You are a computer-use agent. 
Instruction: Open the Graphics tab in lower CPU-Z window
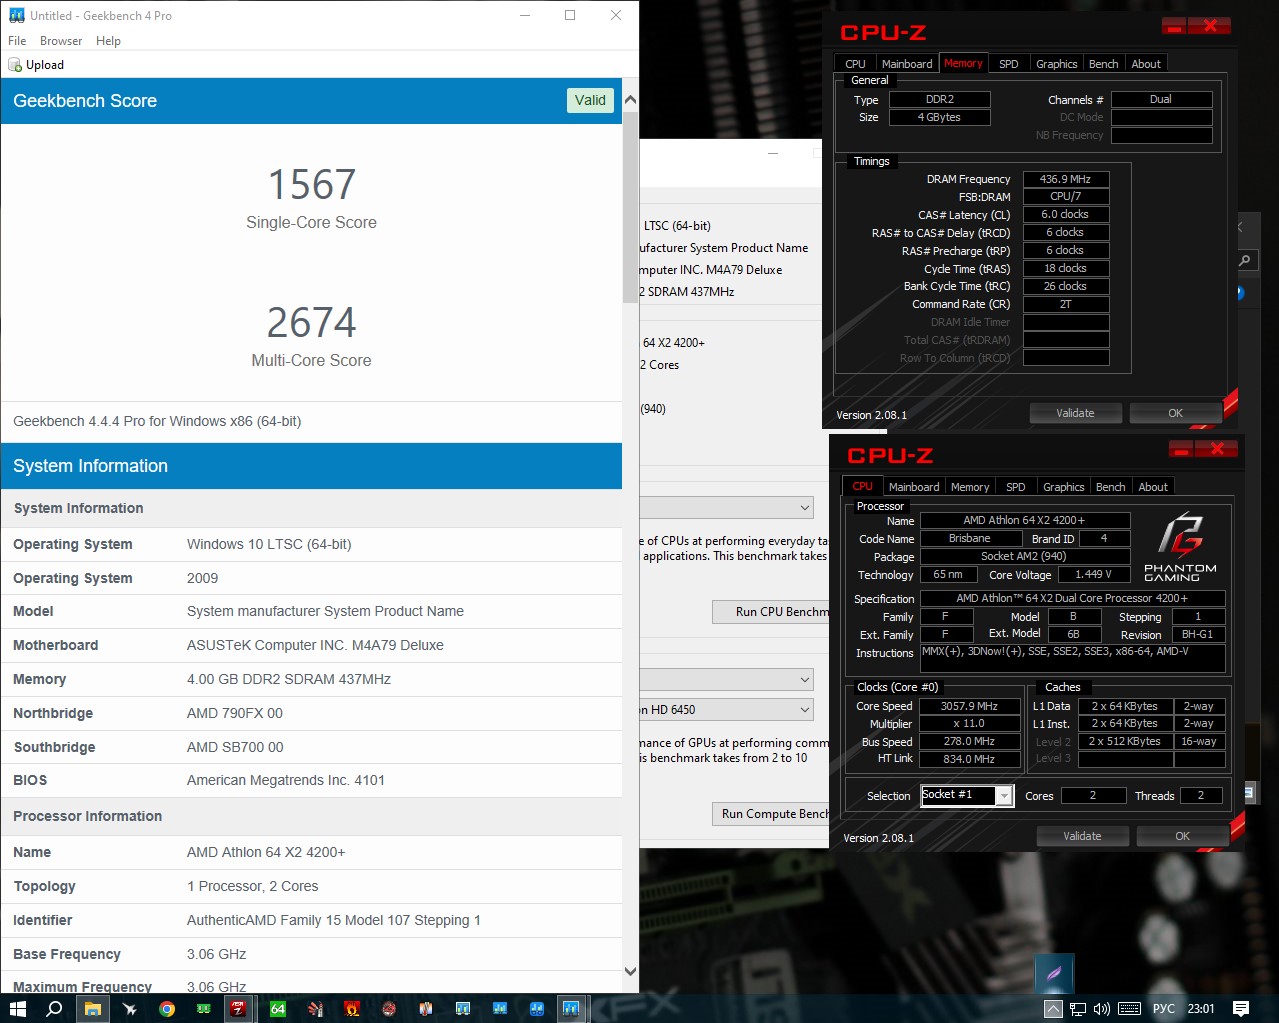[1063, 487]
